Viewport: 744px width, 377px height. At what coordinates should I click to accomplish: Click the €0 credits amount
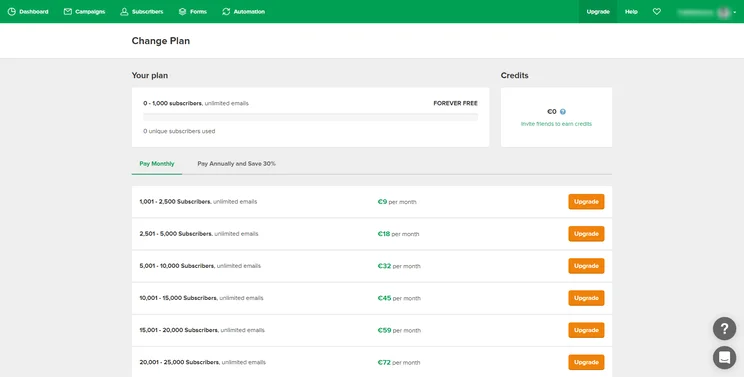coord(551,112)
